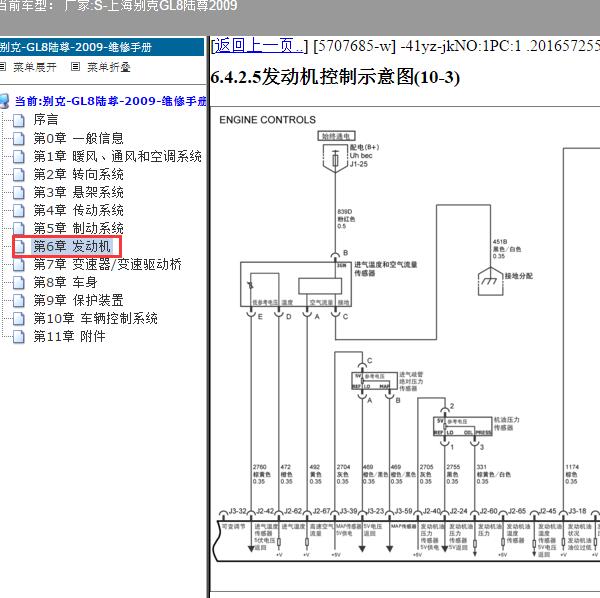
Task: Click the 别克-GL8陆尊-2009-维修手册 panel header
Action: click(102, 47)
